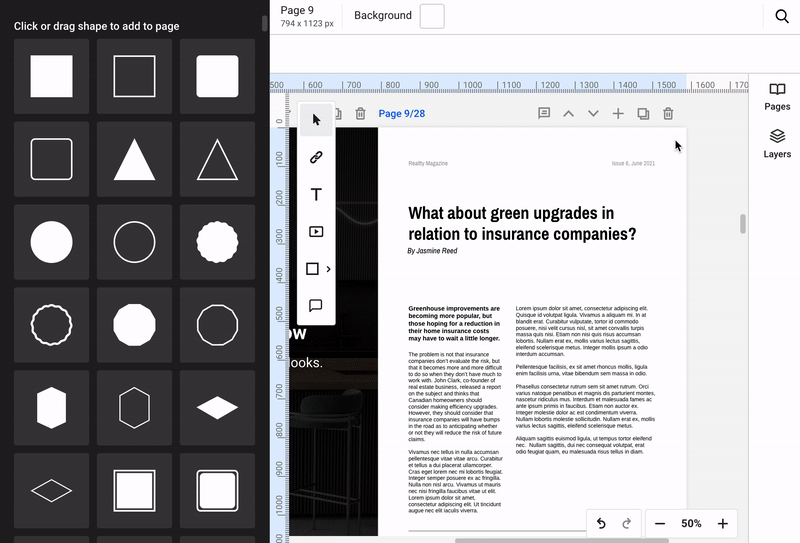Select the 'By Jasmine Reed' byline
800x543 pixels.
[432, 251]
